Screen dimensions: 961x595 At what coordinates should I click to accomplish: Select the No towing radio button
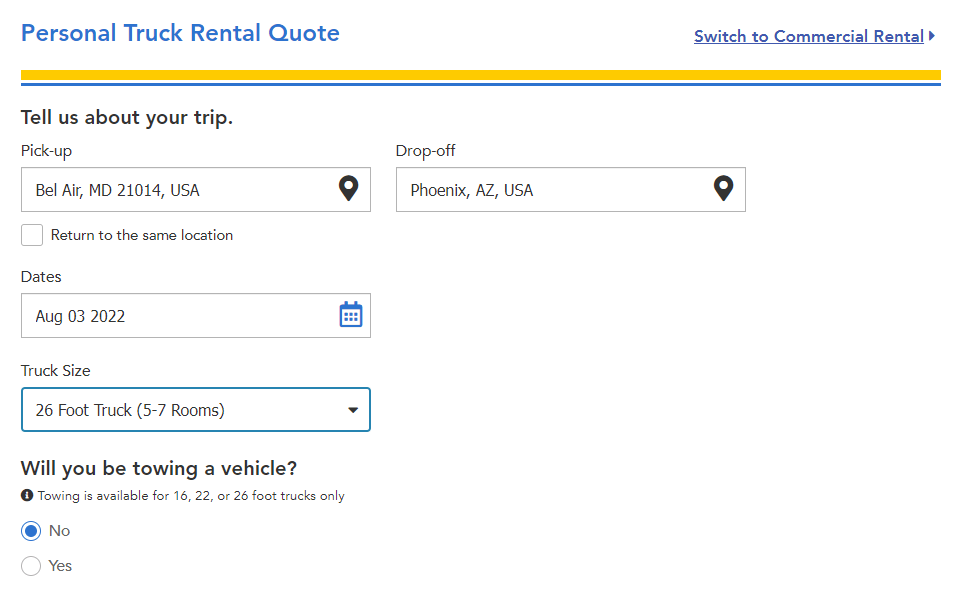31,531
